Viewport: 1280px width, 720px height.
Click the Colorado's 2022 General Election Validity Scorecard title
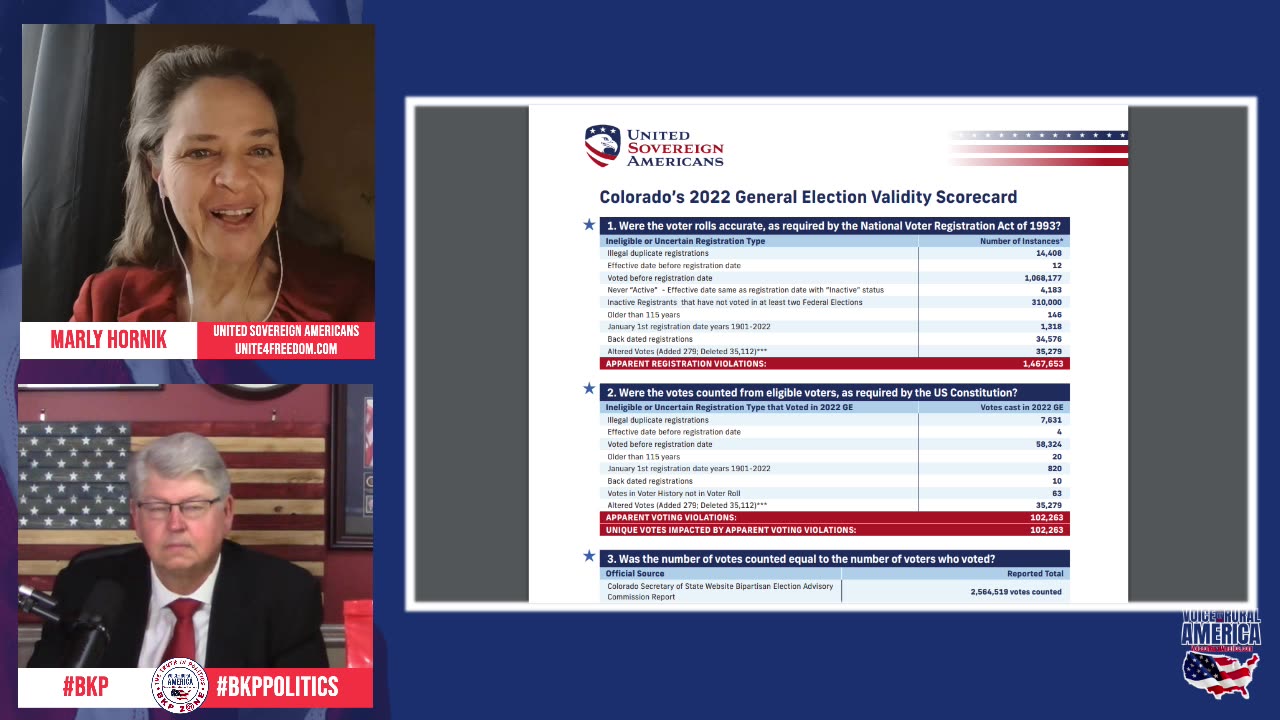click(x=808, y=197)
